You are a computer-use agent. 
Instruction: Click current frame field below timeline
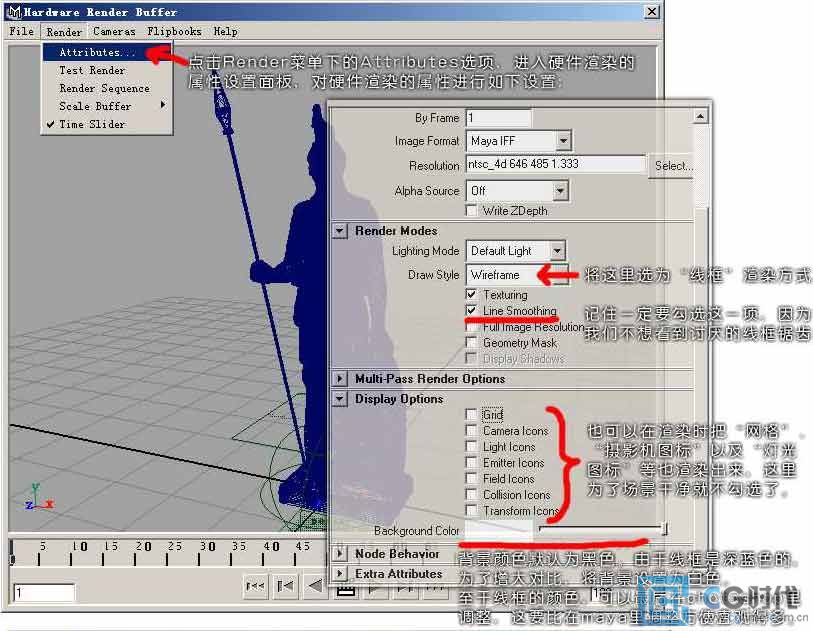[44, 592]
